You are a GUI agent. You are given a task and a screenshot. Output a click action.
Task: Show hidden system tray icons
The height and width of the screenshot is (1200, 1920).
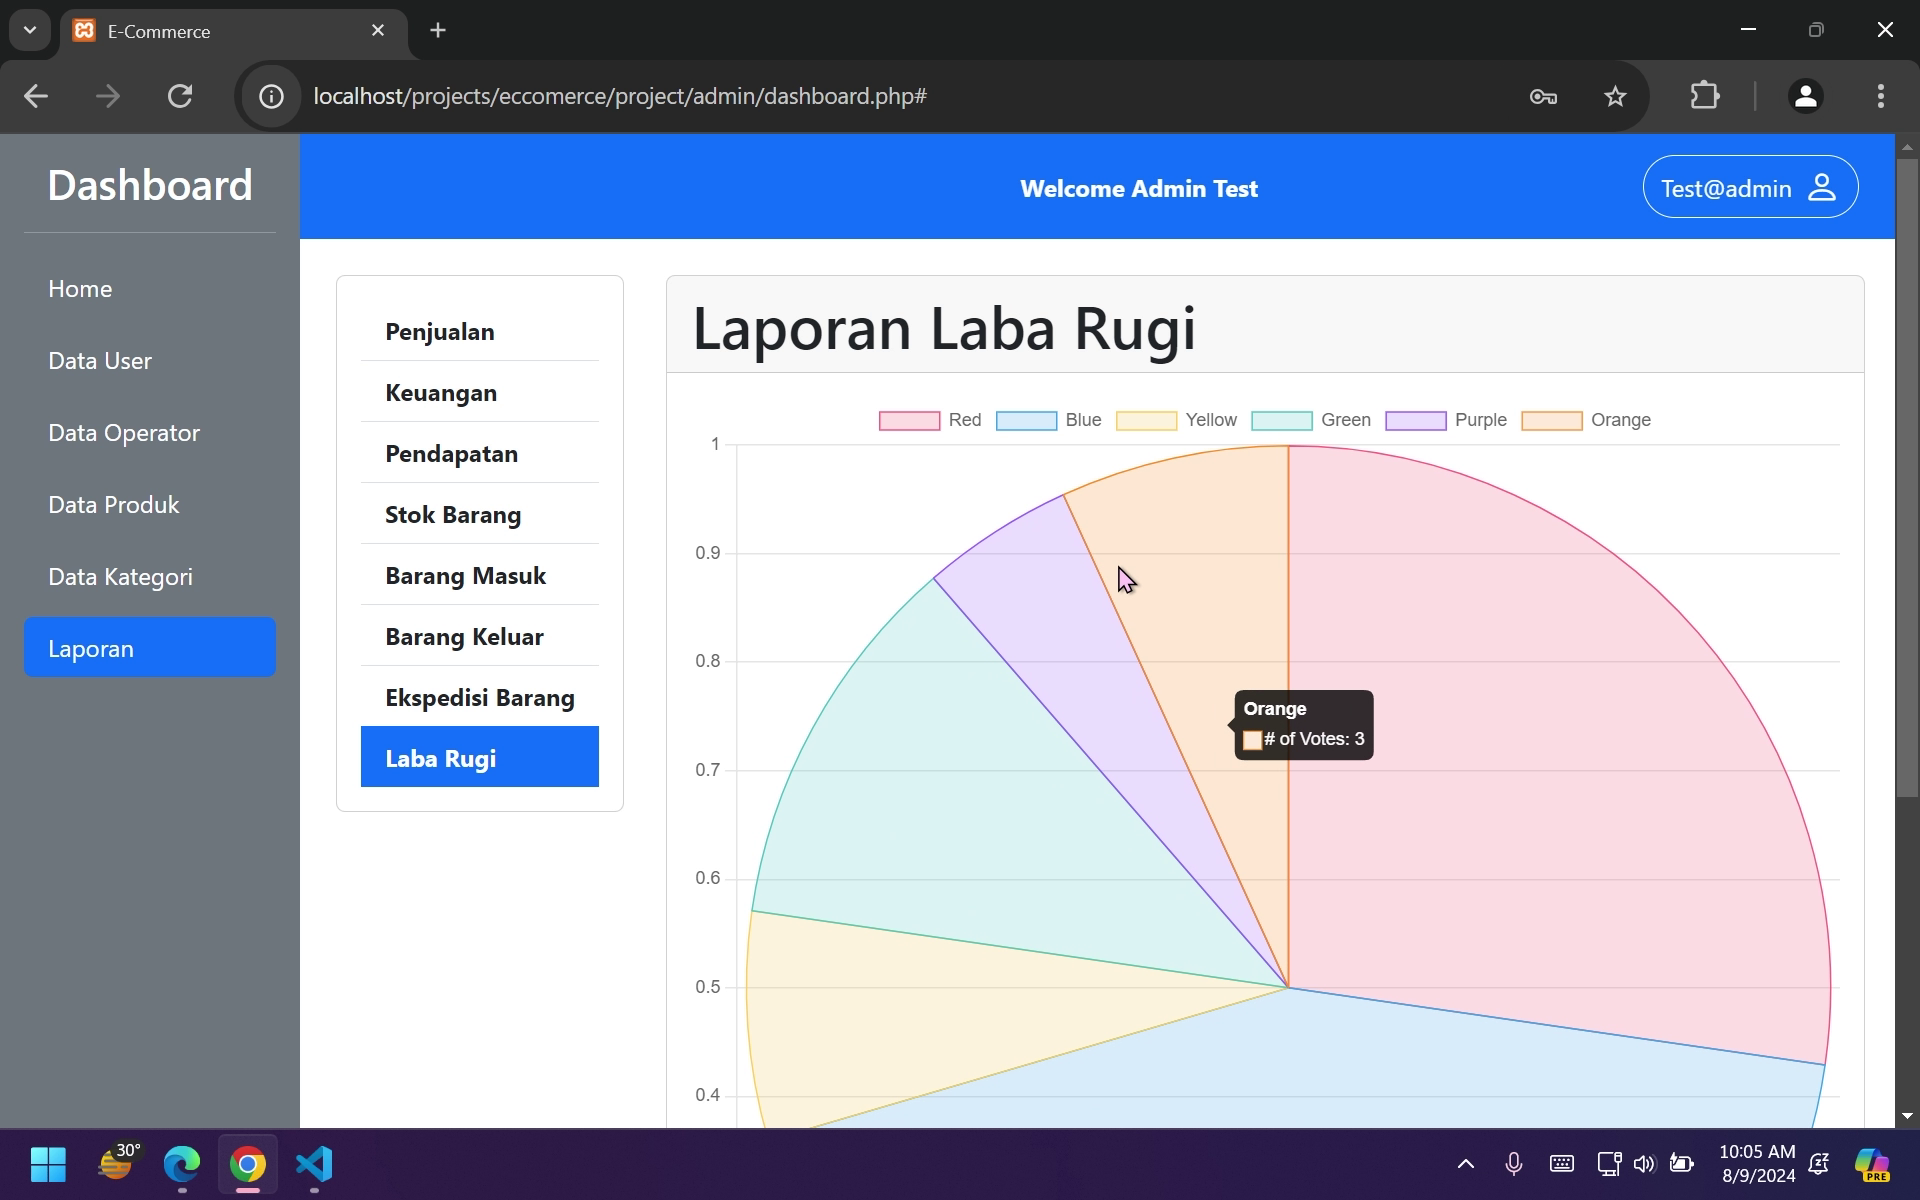coord(1465,1164)
